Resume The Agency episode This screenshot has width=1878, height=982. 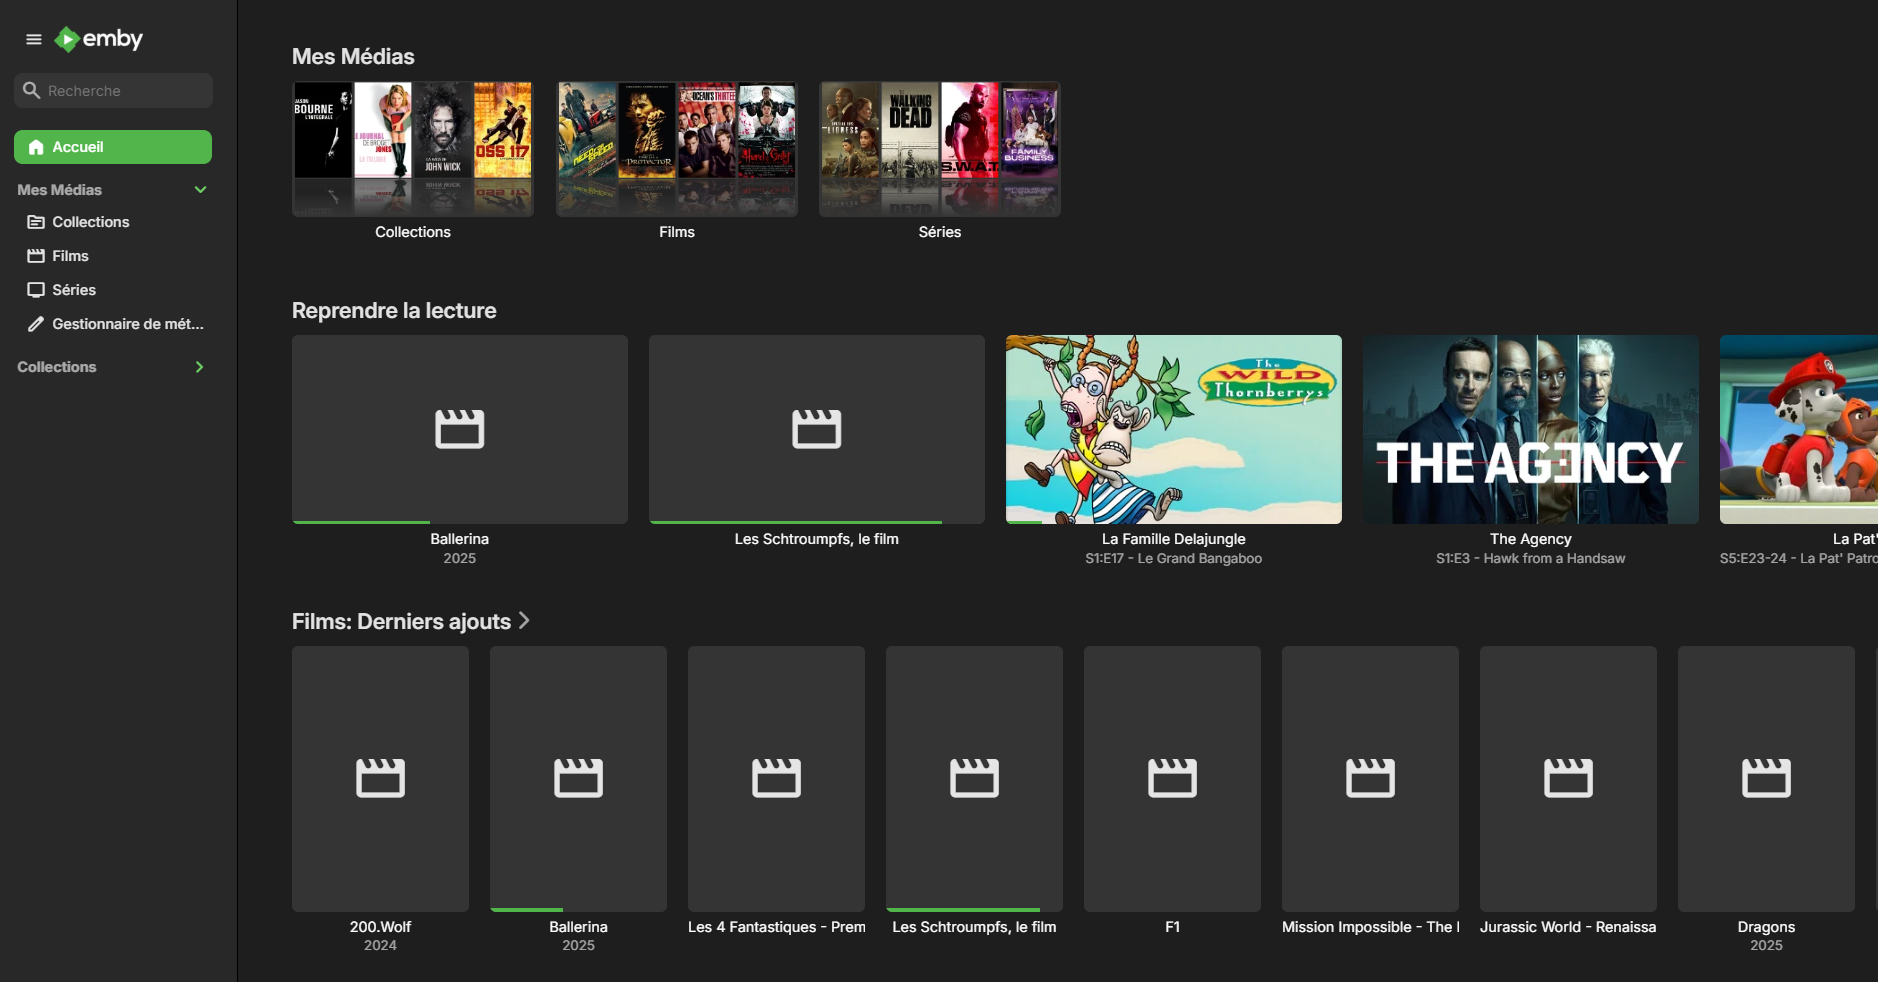click(x=1531, y=429)
